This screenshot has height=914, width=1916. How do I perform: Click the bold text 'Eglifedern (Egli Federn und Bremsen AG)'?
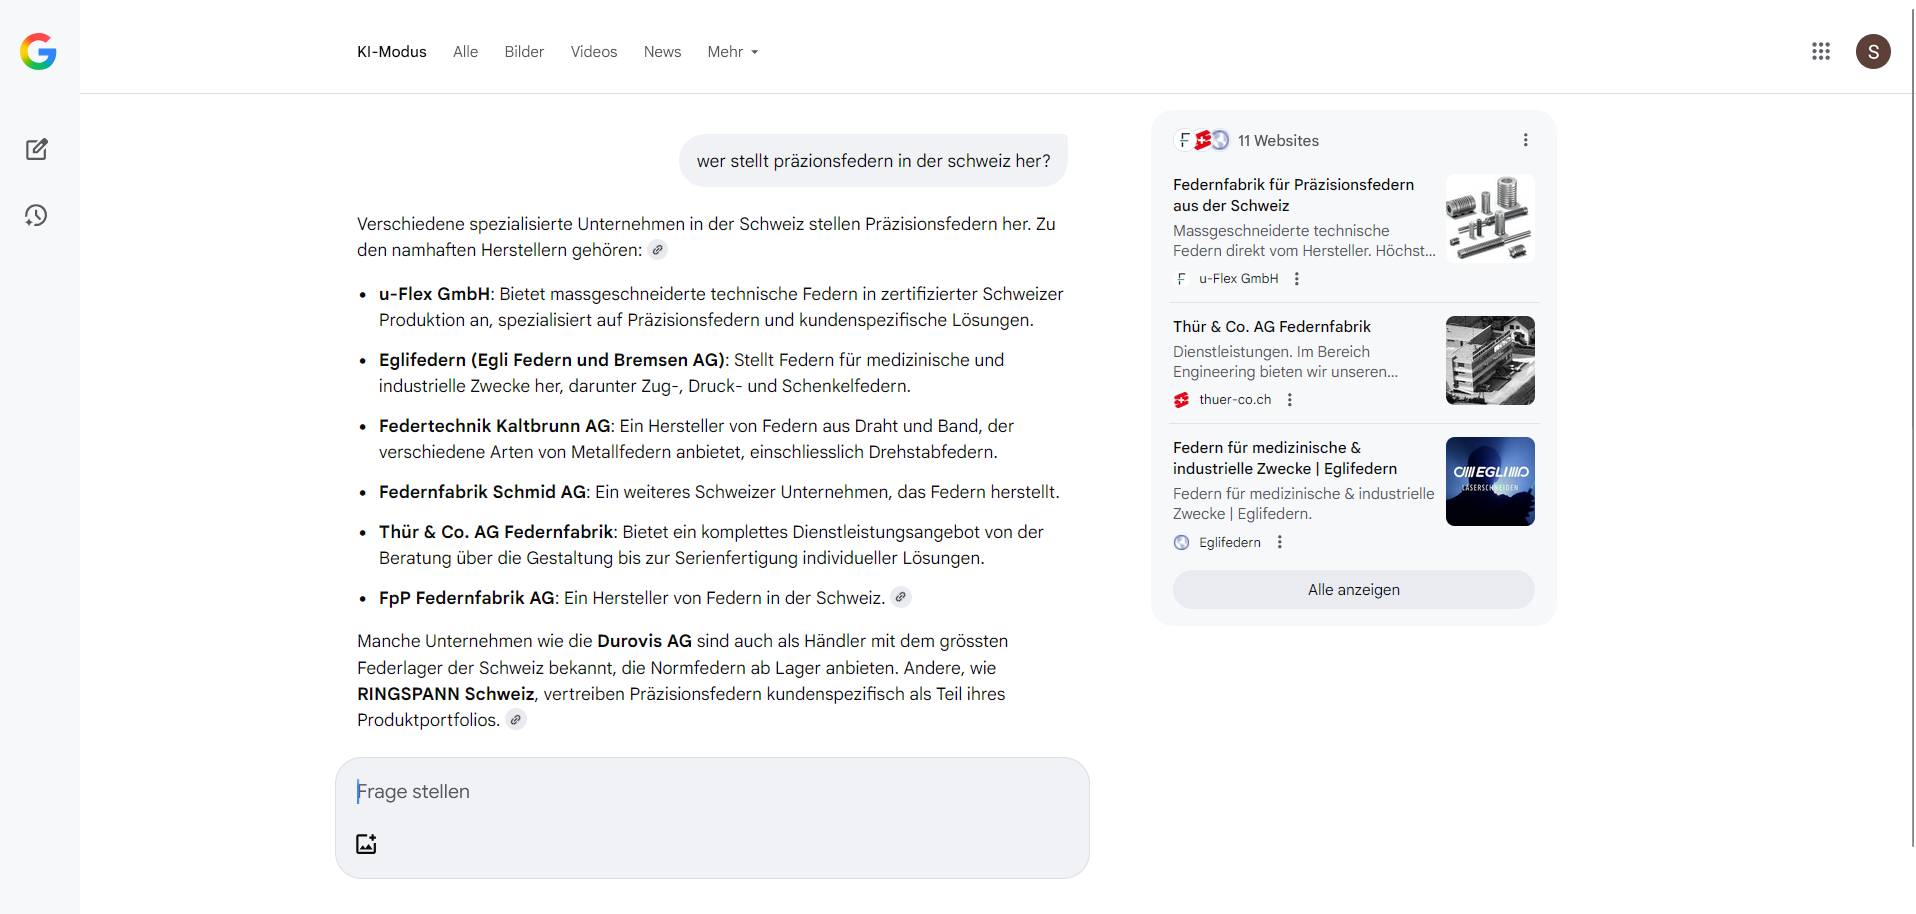(552, 360)
